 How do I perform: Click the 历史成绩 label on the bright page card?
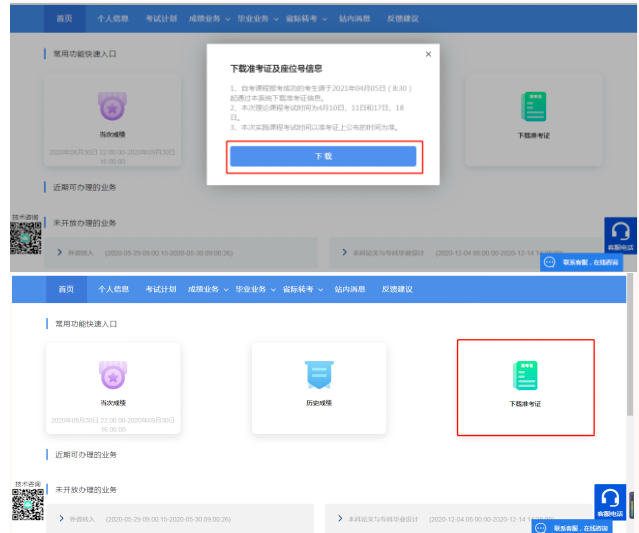(x=319, y=403)
